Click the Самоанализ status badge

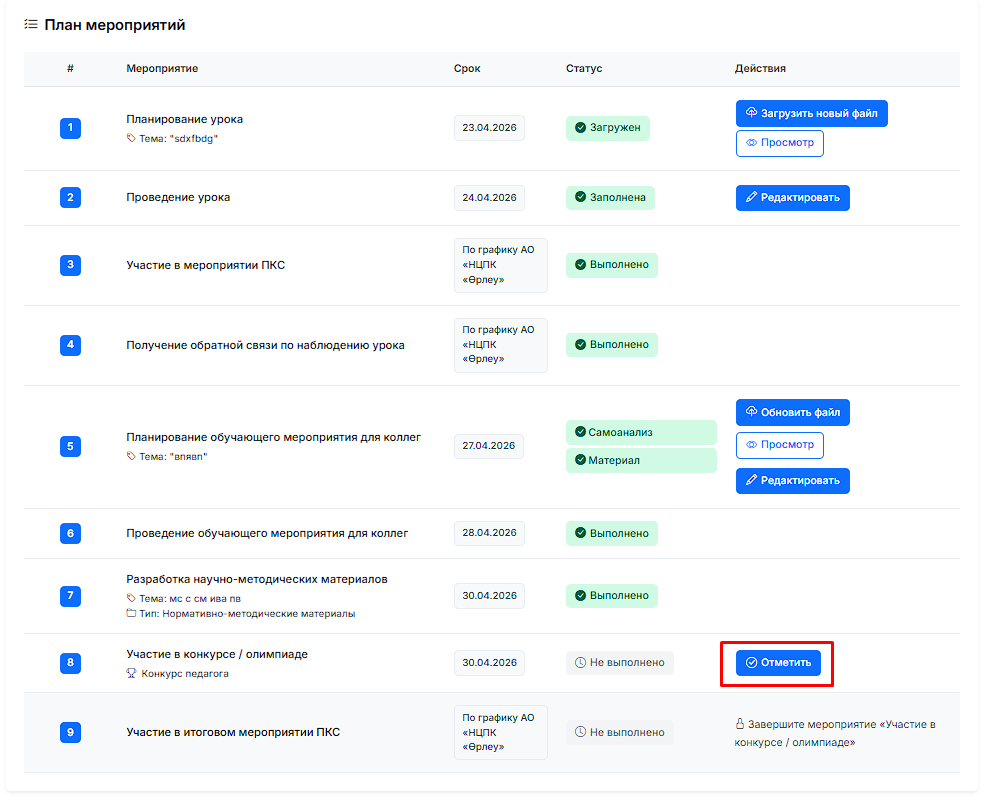[641, 432]
